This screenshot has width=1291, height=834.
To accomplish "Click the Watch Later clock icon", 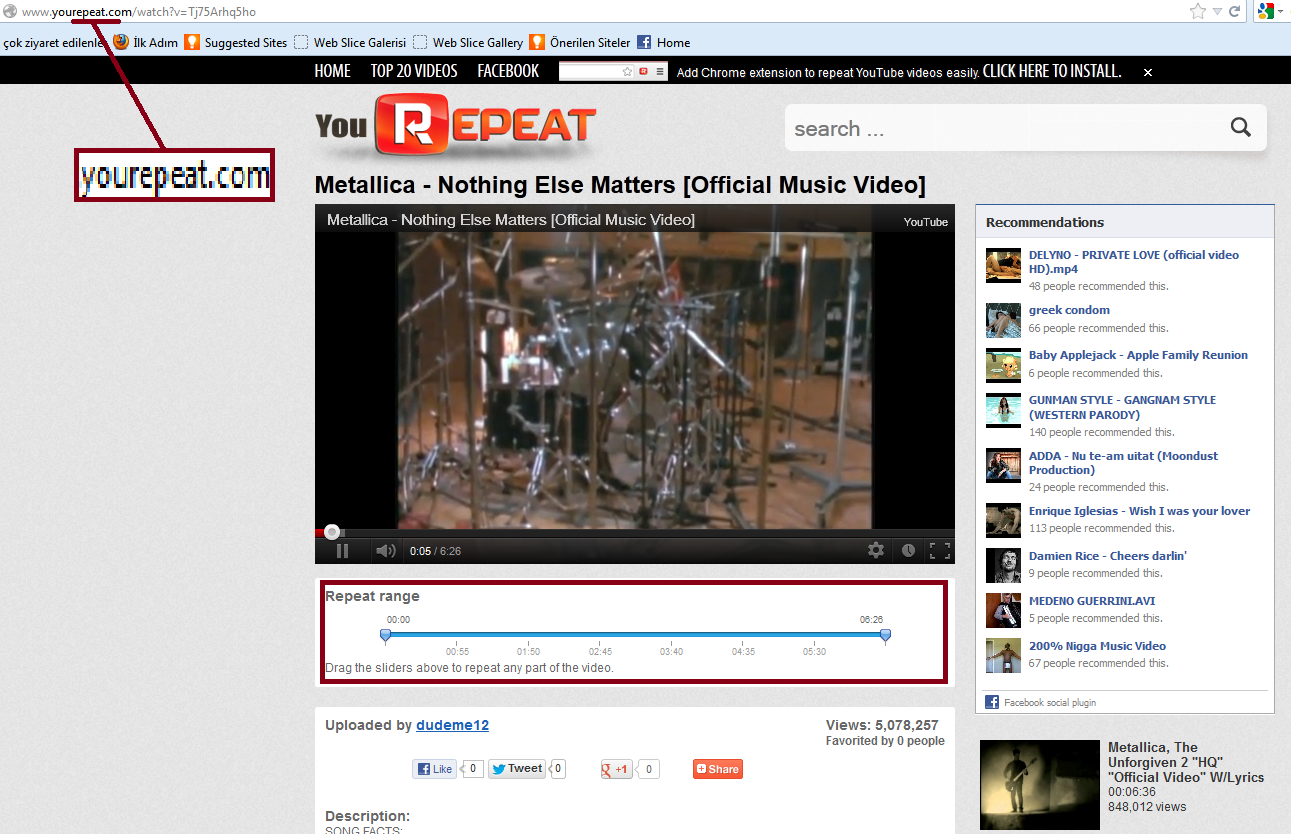I will click(908, 550).
